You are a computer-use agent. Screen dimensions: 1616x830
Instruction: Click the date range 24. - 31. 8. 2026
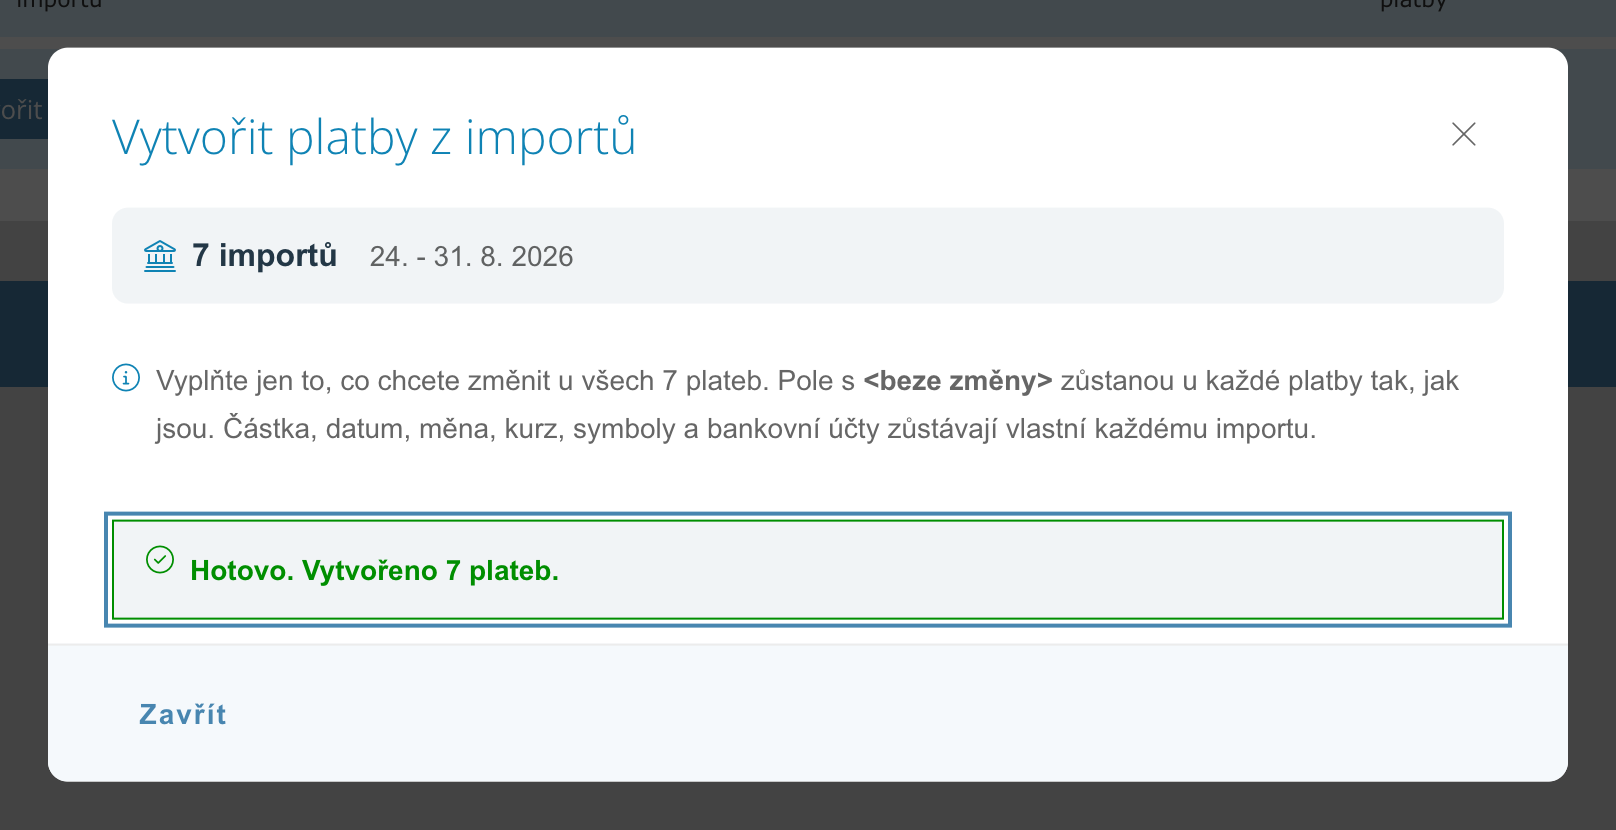pyautogui.click(x=471, y=257)
